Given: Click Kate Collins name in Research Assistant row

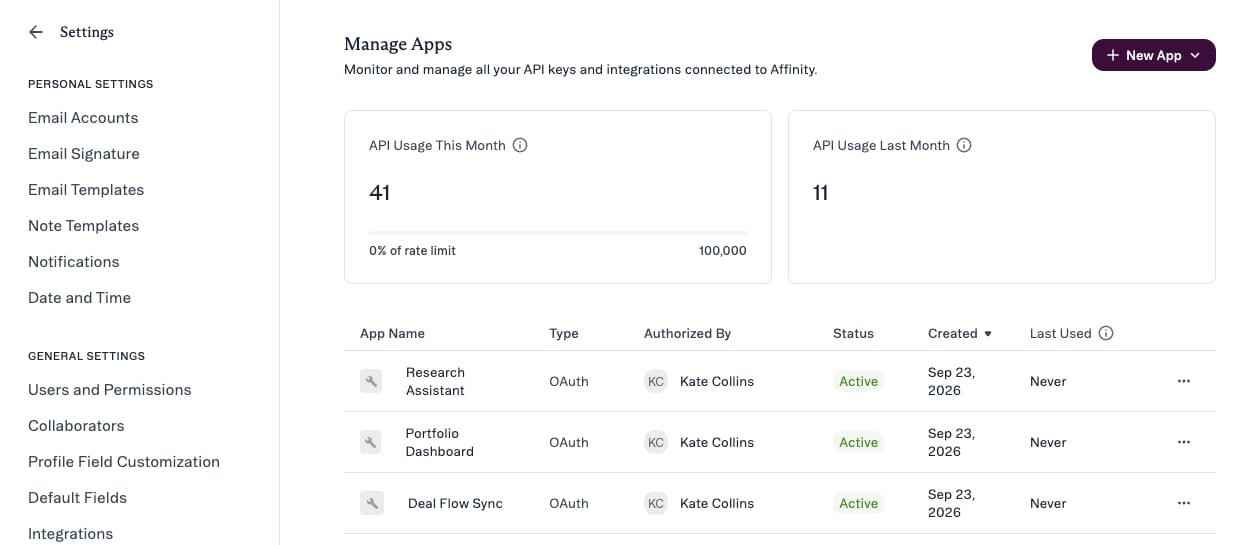Looking at the screenshot, I should 717,381.
